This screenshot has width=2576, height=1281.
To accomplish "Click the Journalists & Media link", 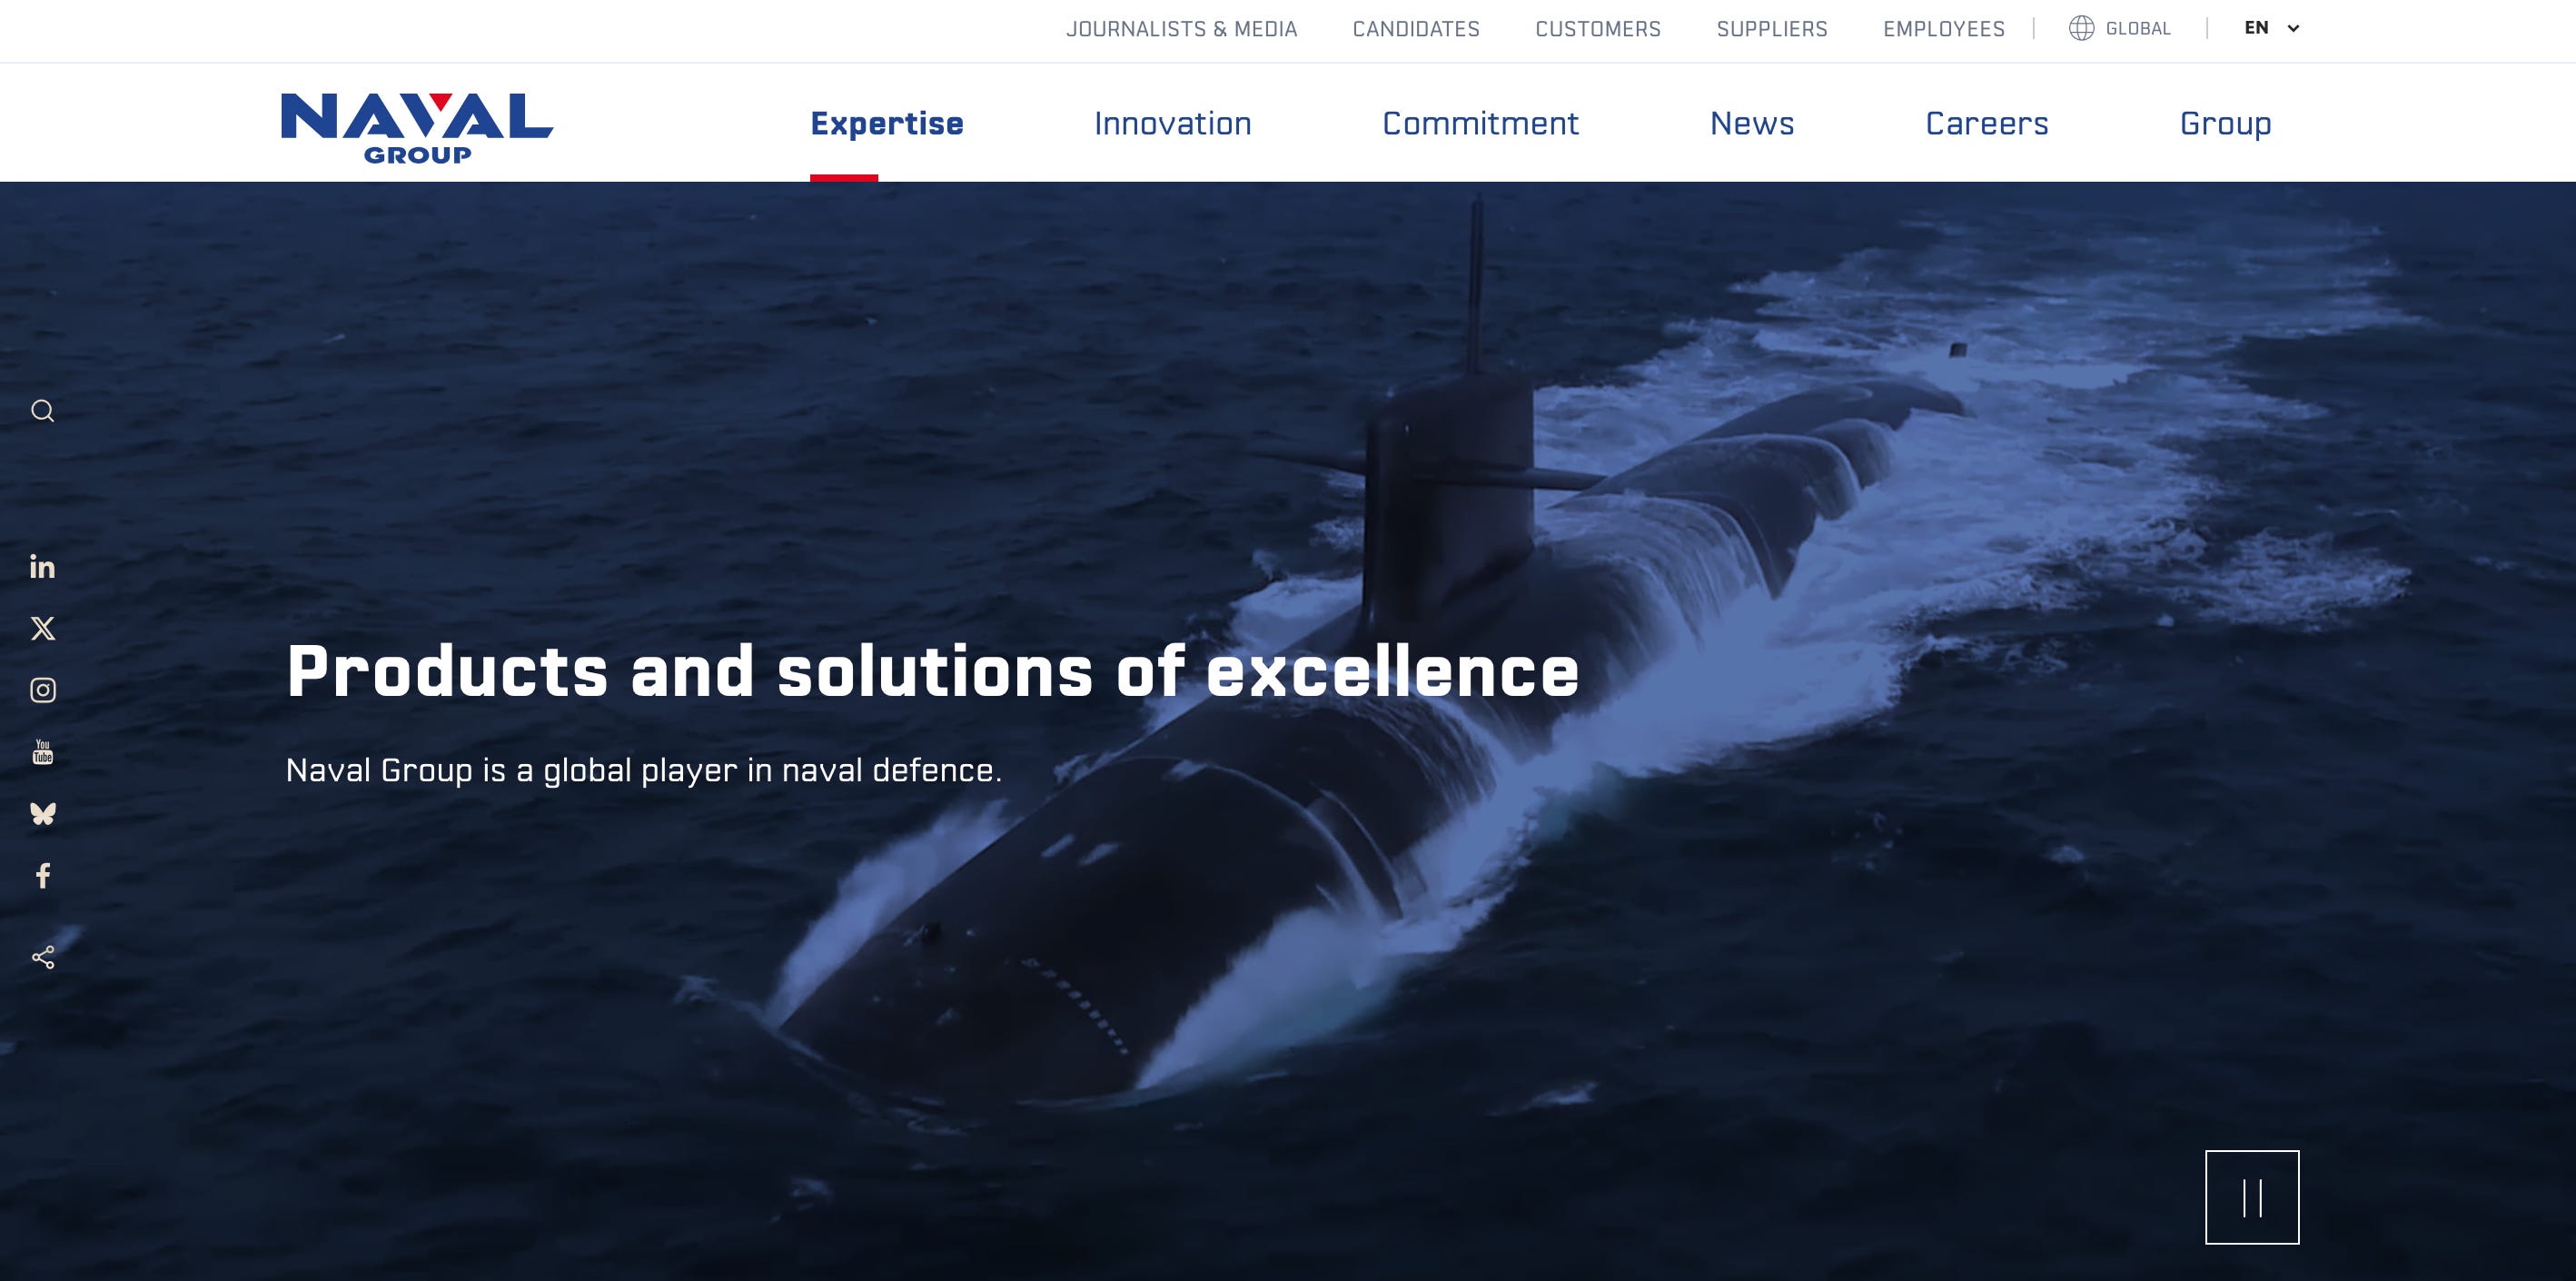I will click(1181, 29).
